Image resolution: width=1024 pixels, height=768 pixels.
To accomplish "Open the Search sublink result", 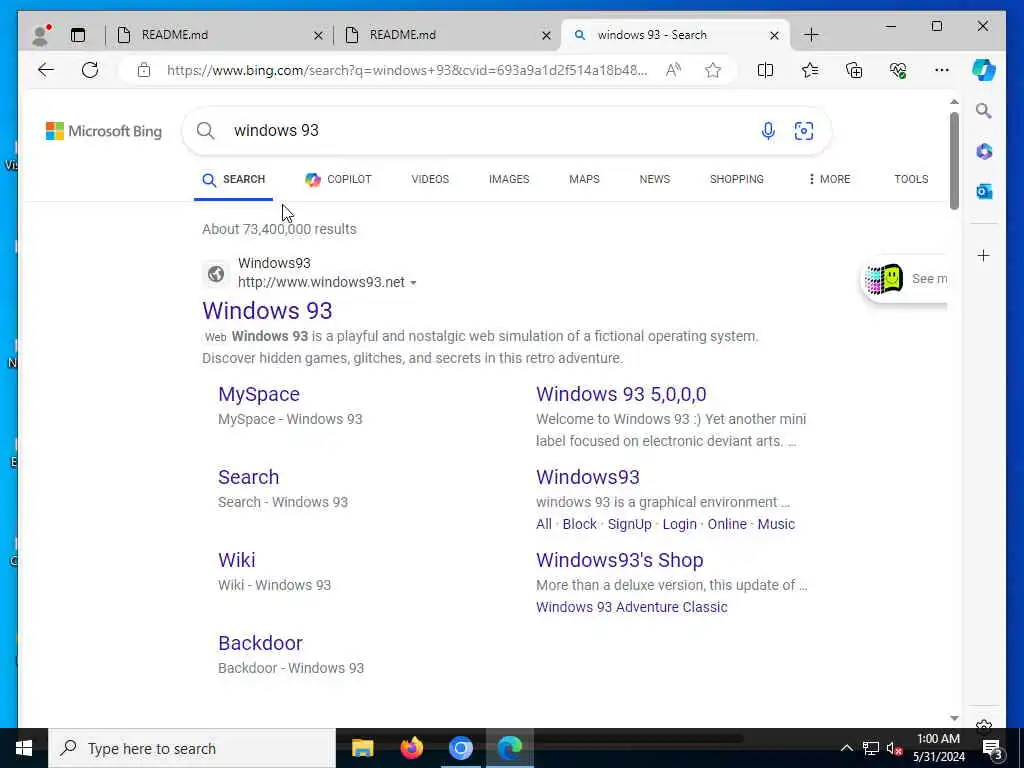I will pos(248,477).
